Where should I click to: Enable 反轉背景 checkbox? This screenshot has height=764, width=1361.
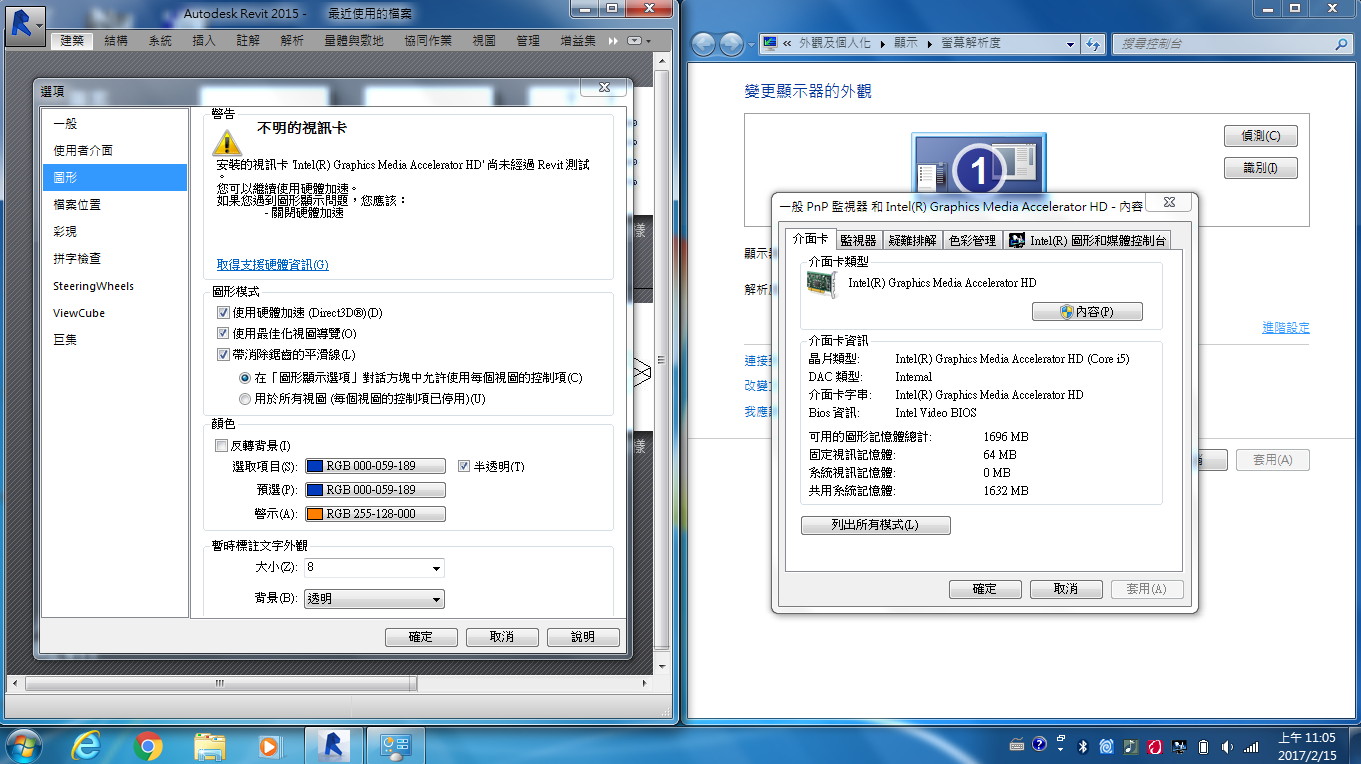pos(222,445)
